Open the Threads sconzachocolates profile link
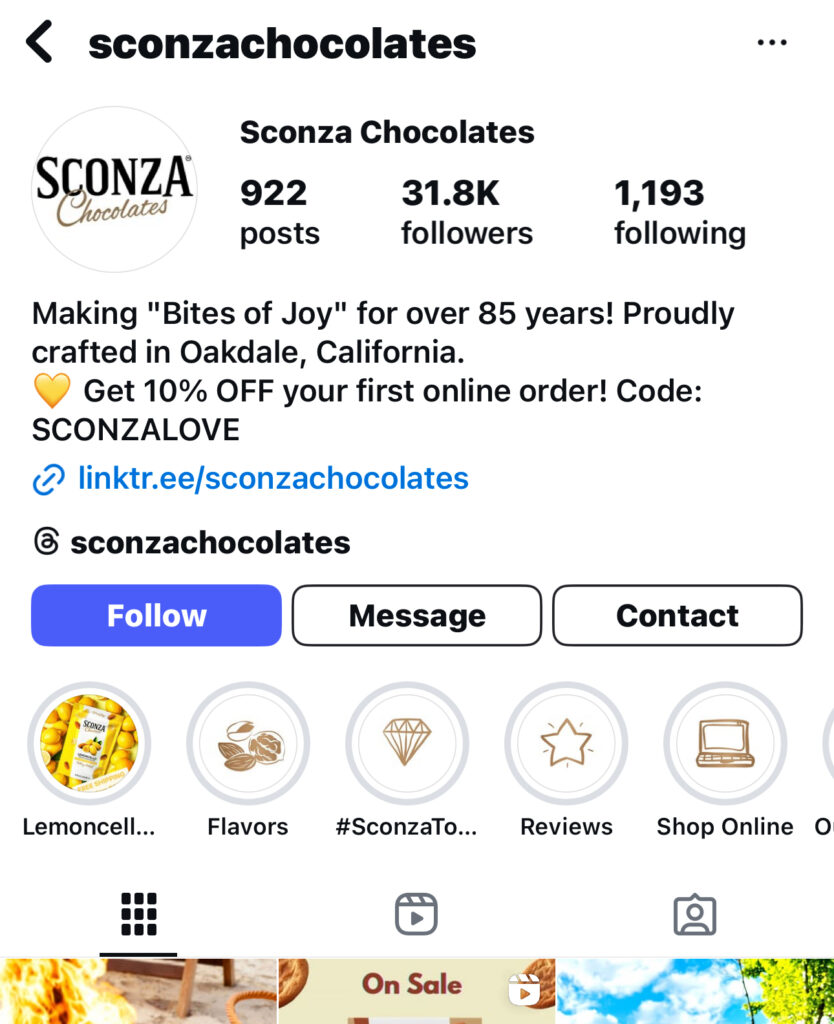The height and width of the screenshot is (1024, 834). [x=209, y=542]
